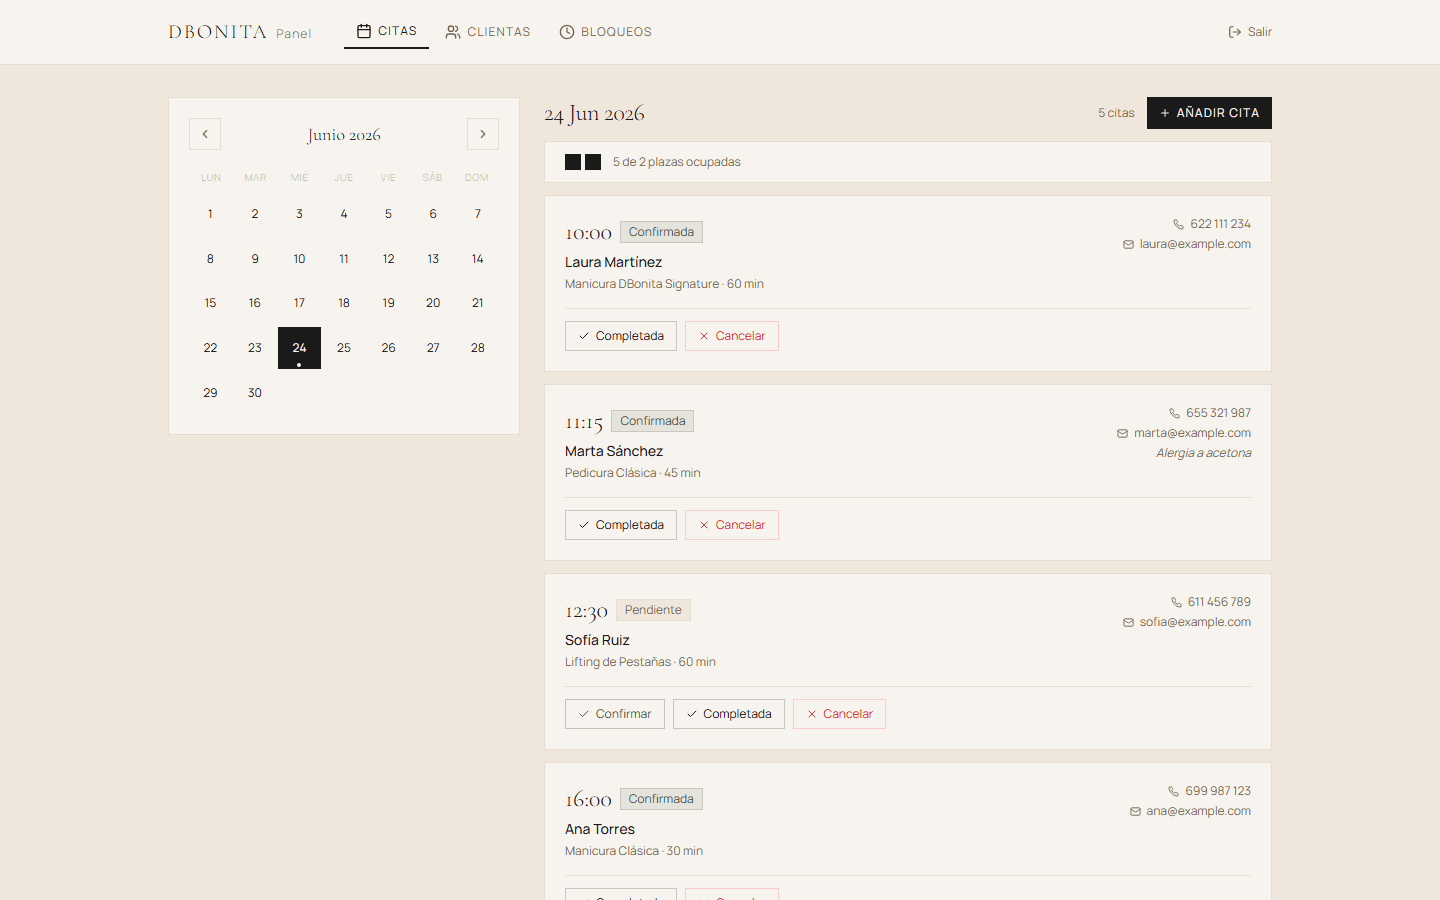1440x900 pixels.
Task: Select June 10 in calendar
Action: [299, 259]
